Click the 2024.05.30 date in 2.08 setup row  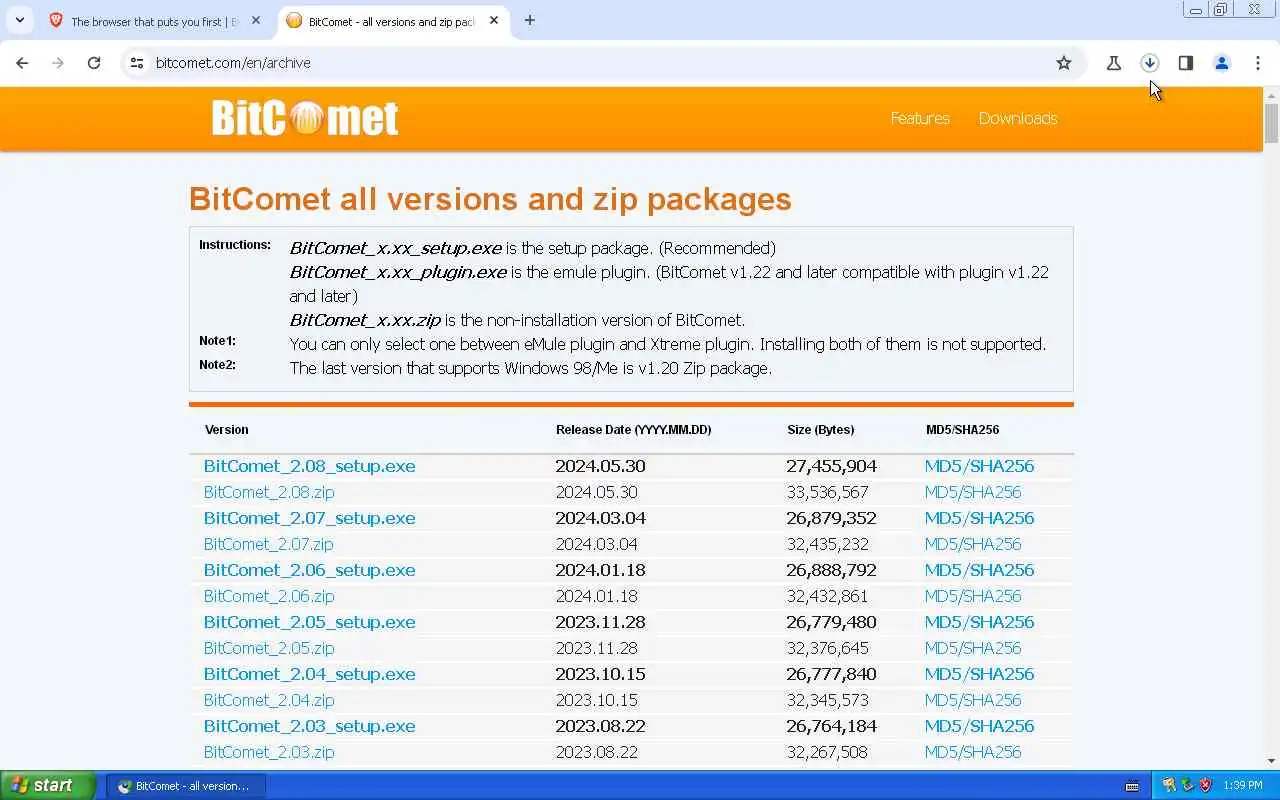click(600, 466)
